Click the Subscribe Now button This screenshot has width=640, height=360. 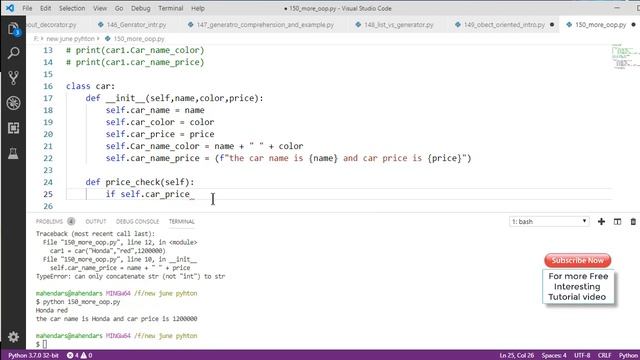(x=578, y=260)
